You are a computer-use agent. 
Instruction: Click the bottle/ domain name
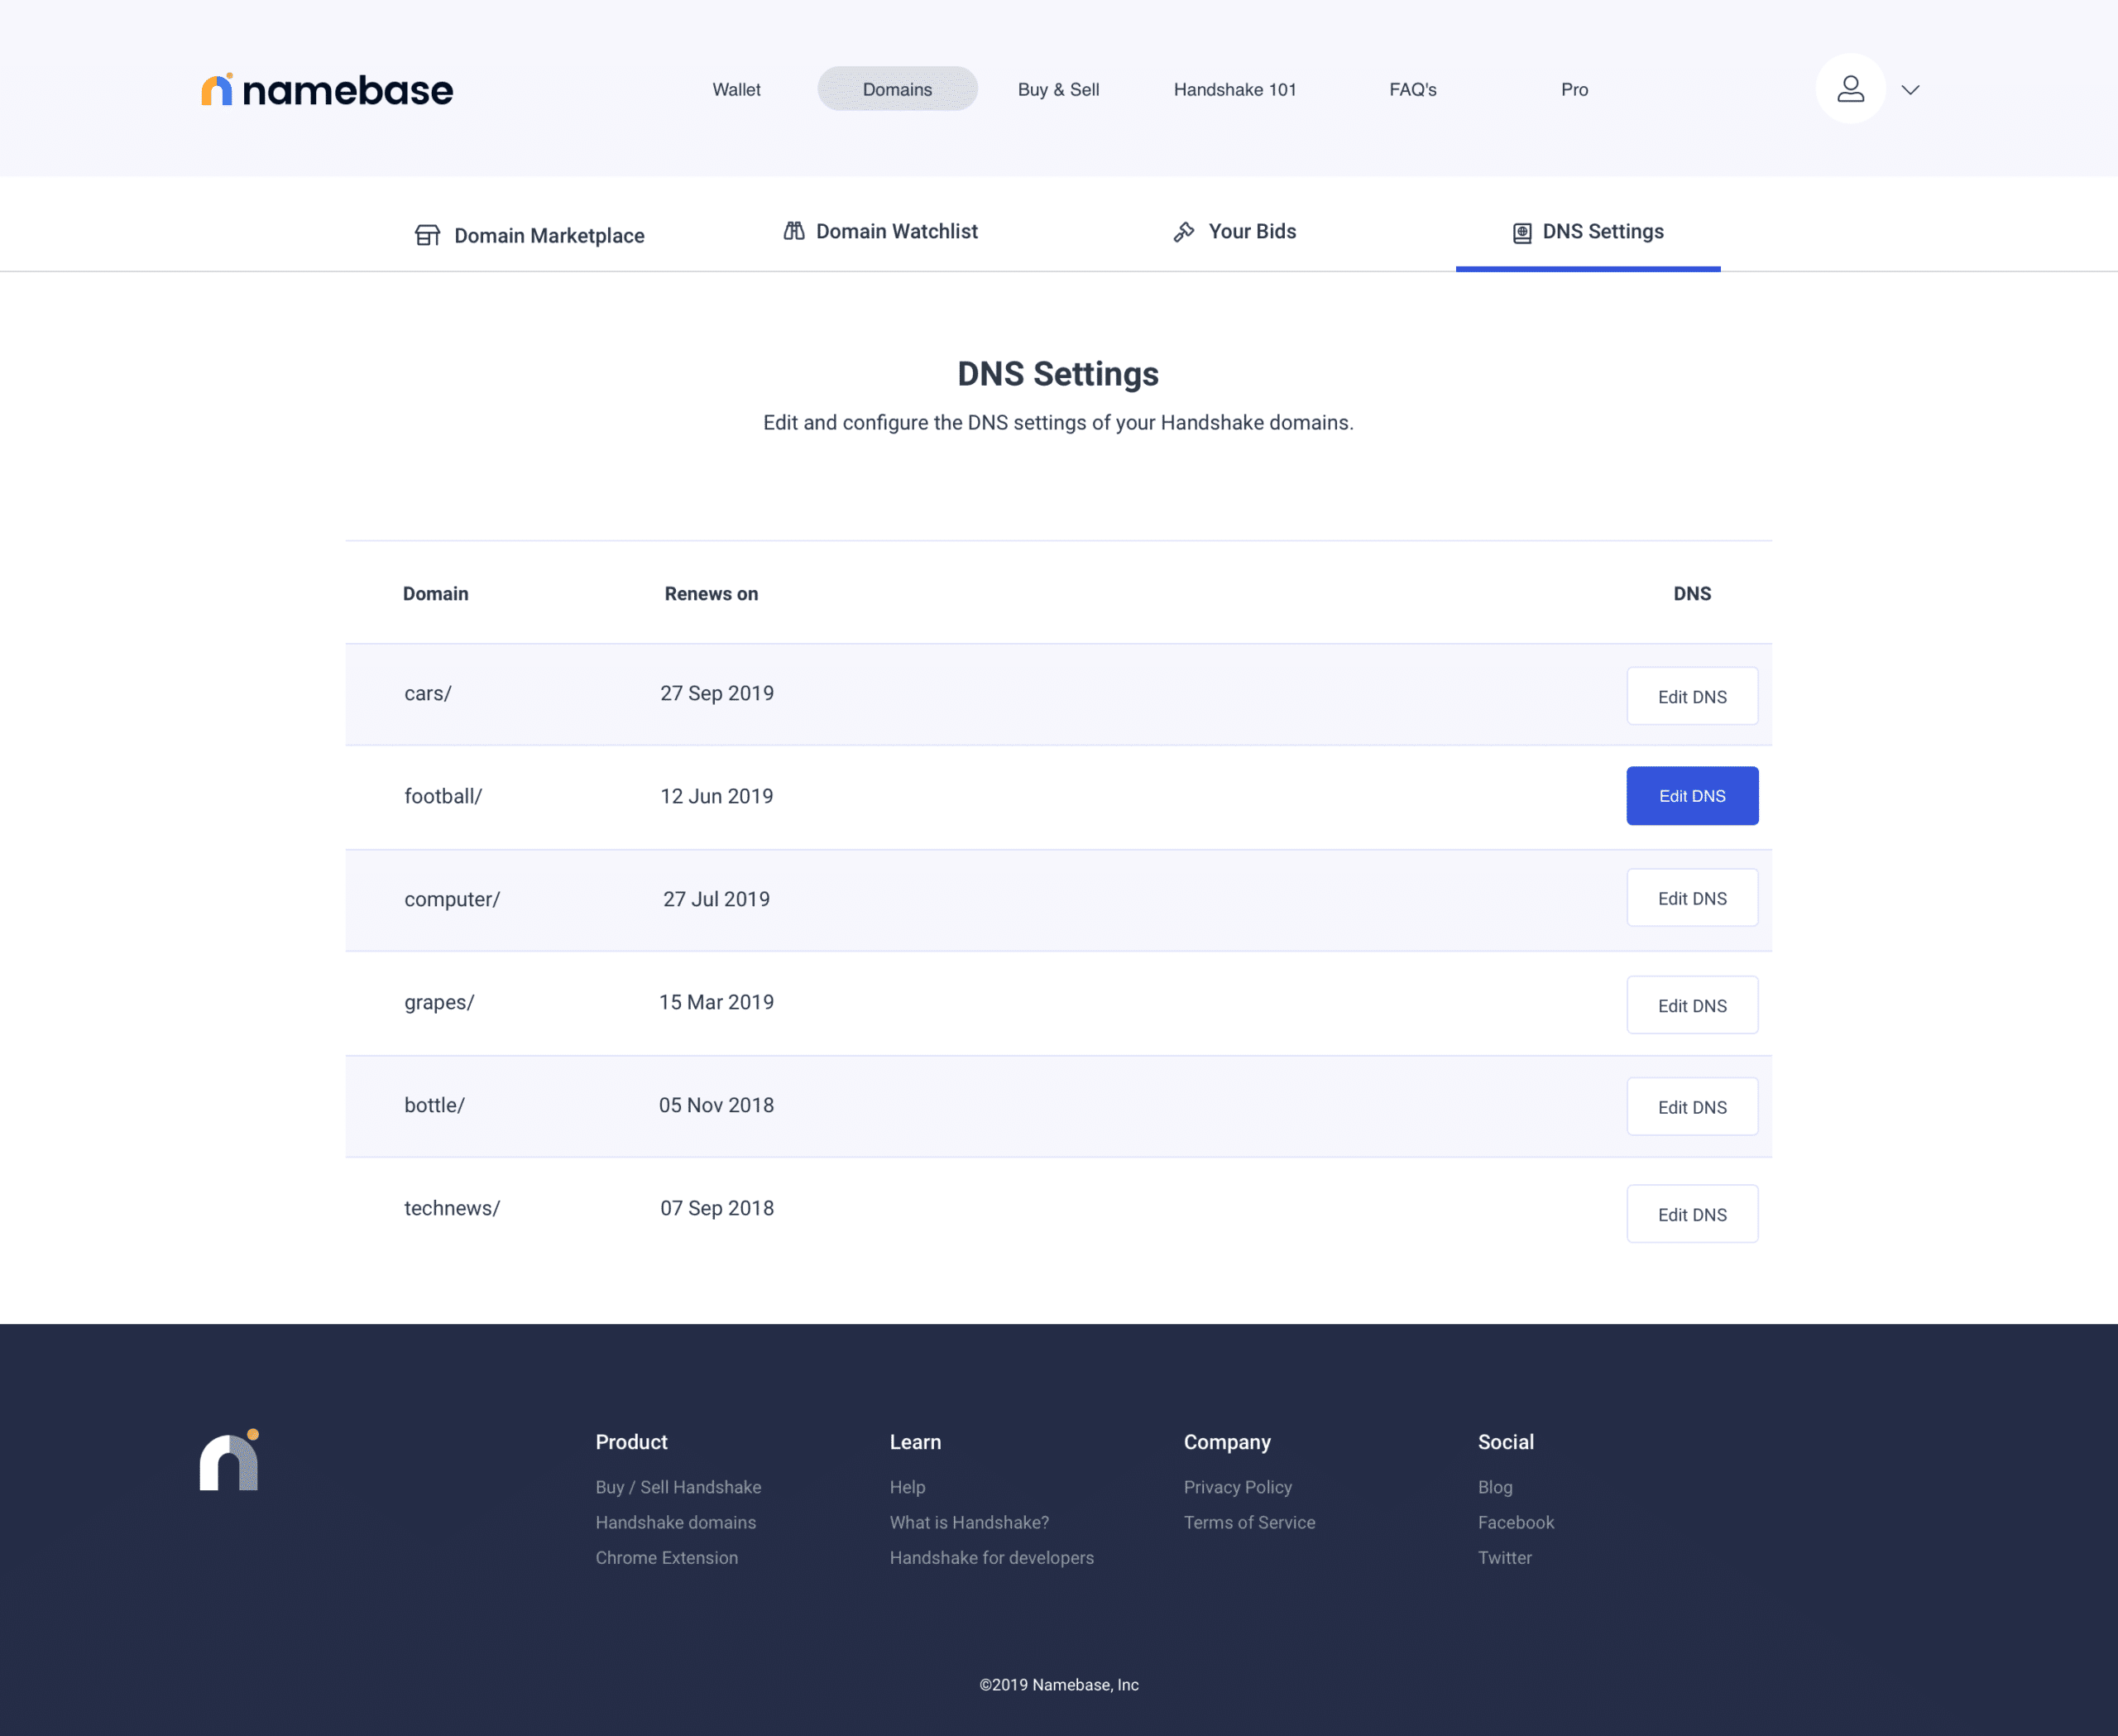pyautogui.click(x=434, y=1105)
